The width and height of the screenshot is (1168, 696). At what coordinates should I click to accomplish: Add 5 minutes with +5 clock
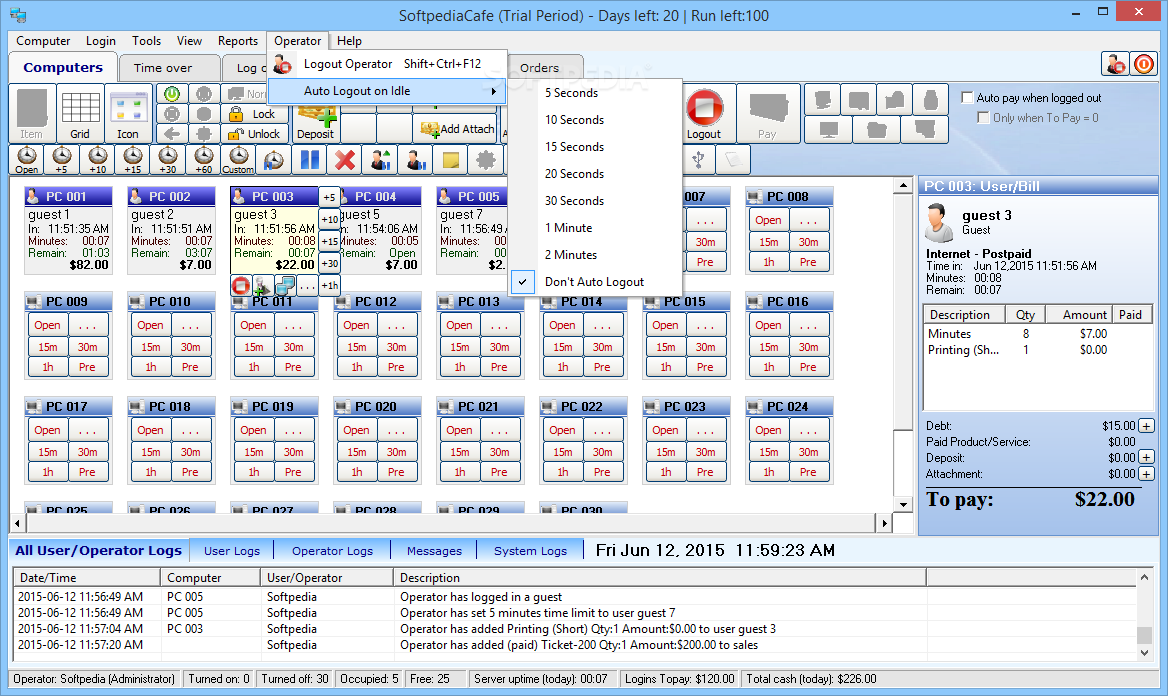tap(62, 159)
